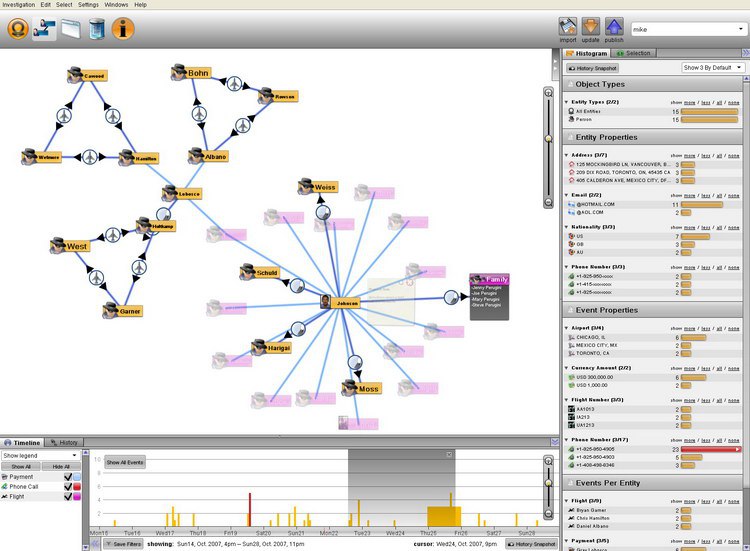Uncheck the Phone Call legend checkbox

(68, 487)
